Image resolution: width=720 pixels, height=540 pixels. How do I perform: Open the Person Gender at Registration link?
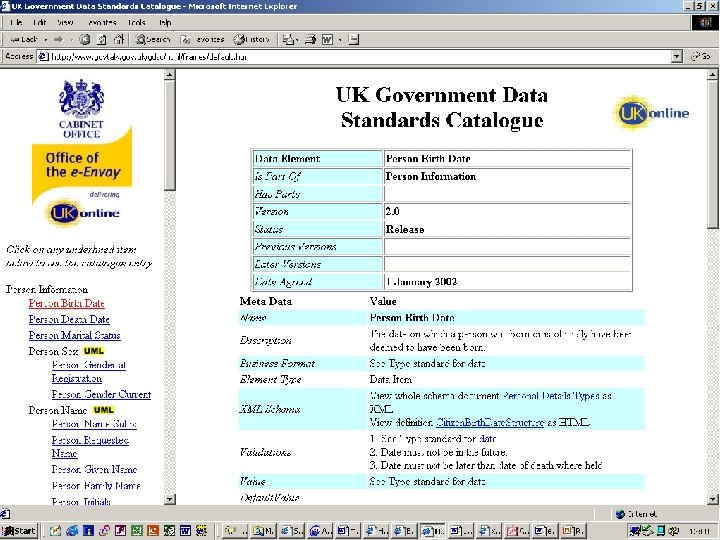88,371
